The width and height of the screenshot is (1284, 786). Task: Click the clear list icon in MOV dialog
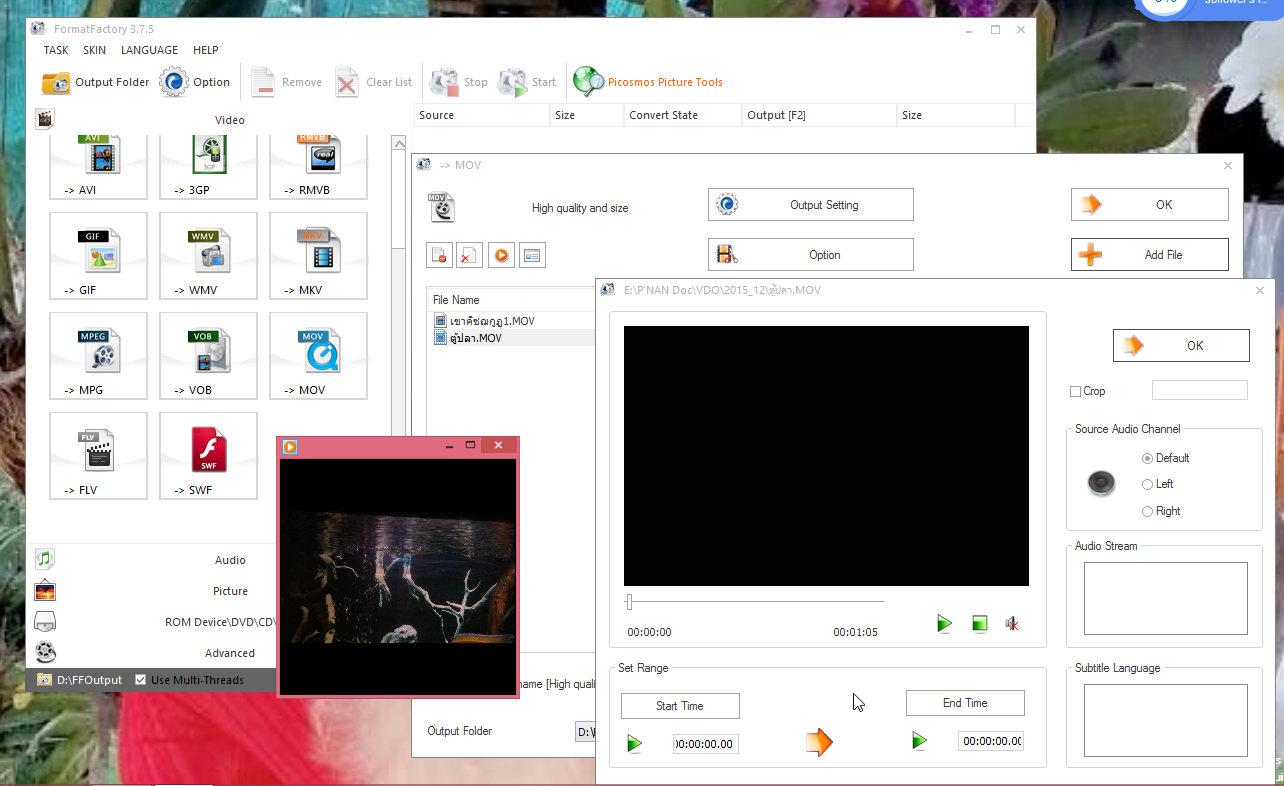[469, 255]
